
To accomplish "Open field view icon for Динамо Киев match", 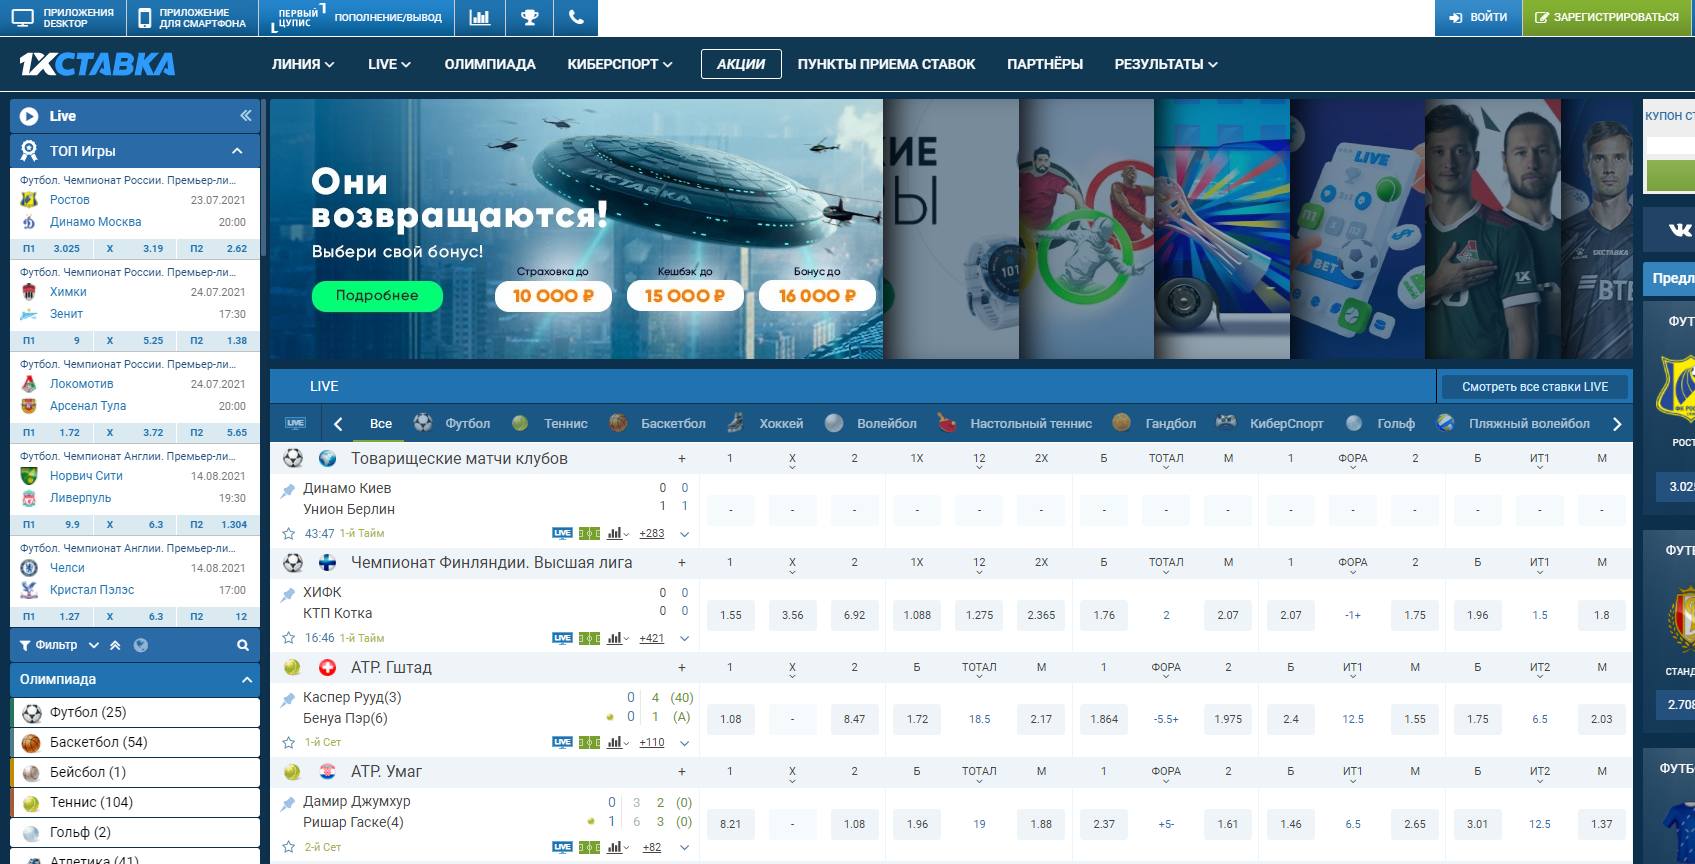I will pos(590,533).
